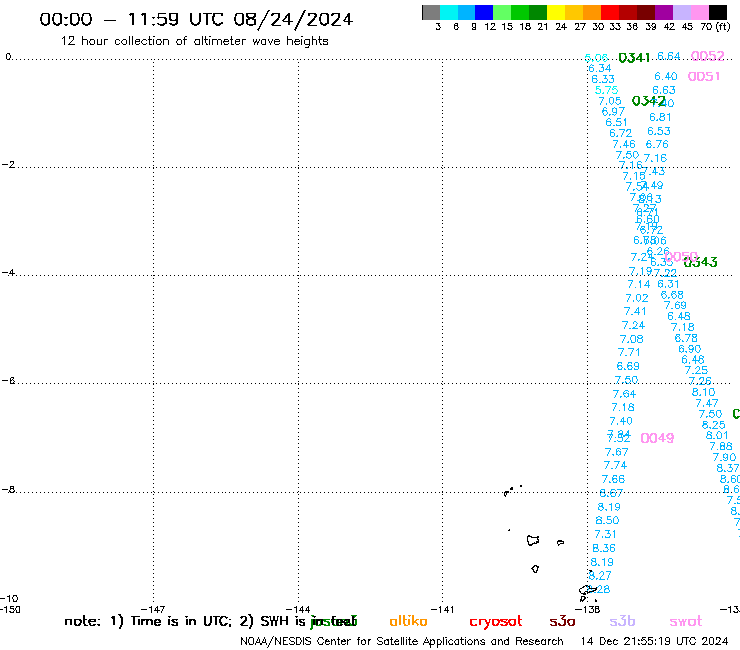Select the purple legend color swatch
The height and width of the screenshot is (650, 740).
coord(664,12)
